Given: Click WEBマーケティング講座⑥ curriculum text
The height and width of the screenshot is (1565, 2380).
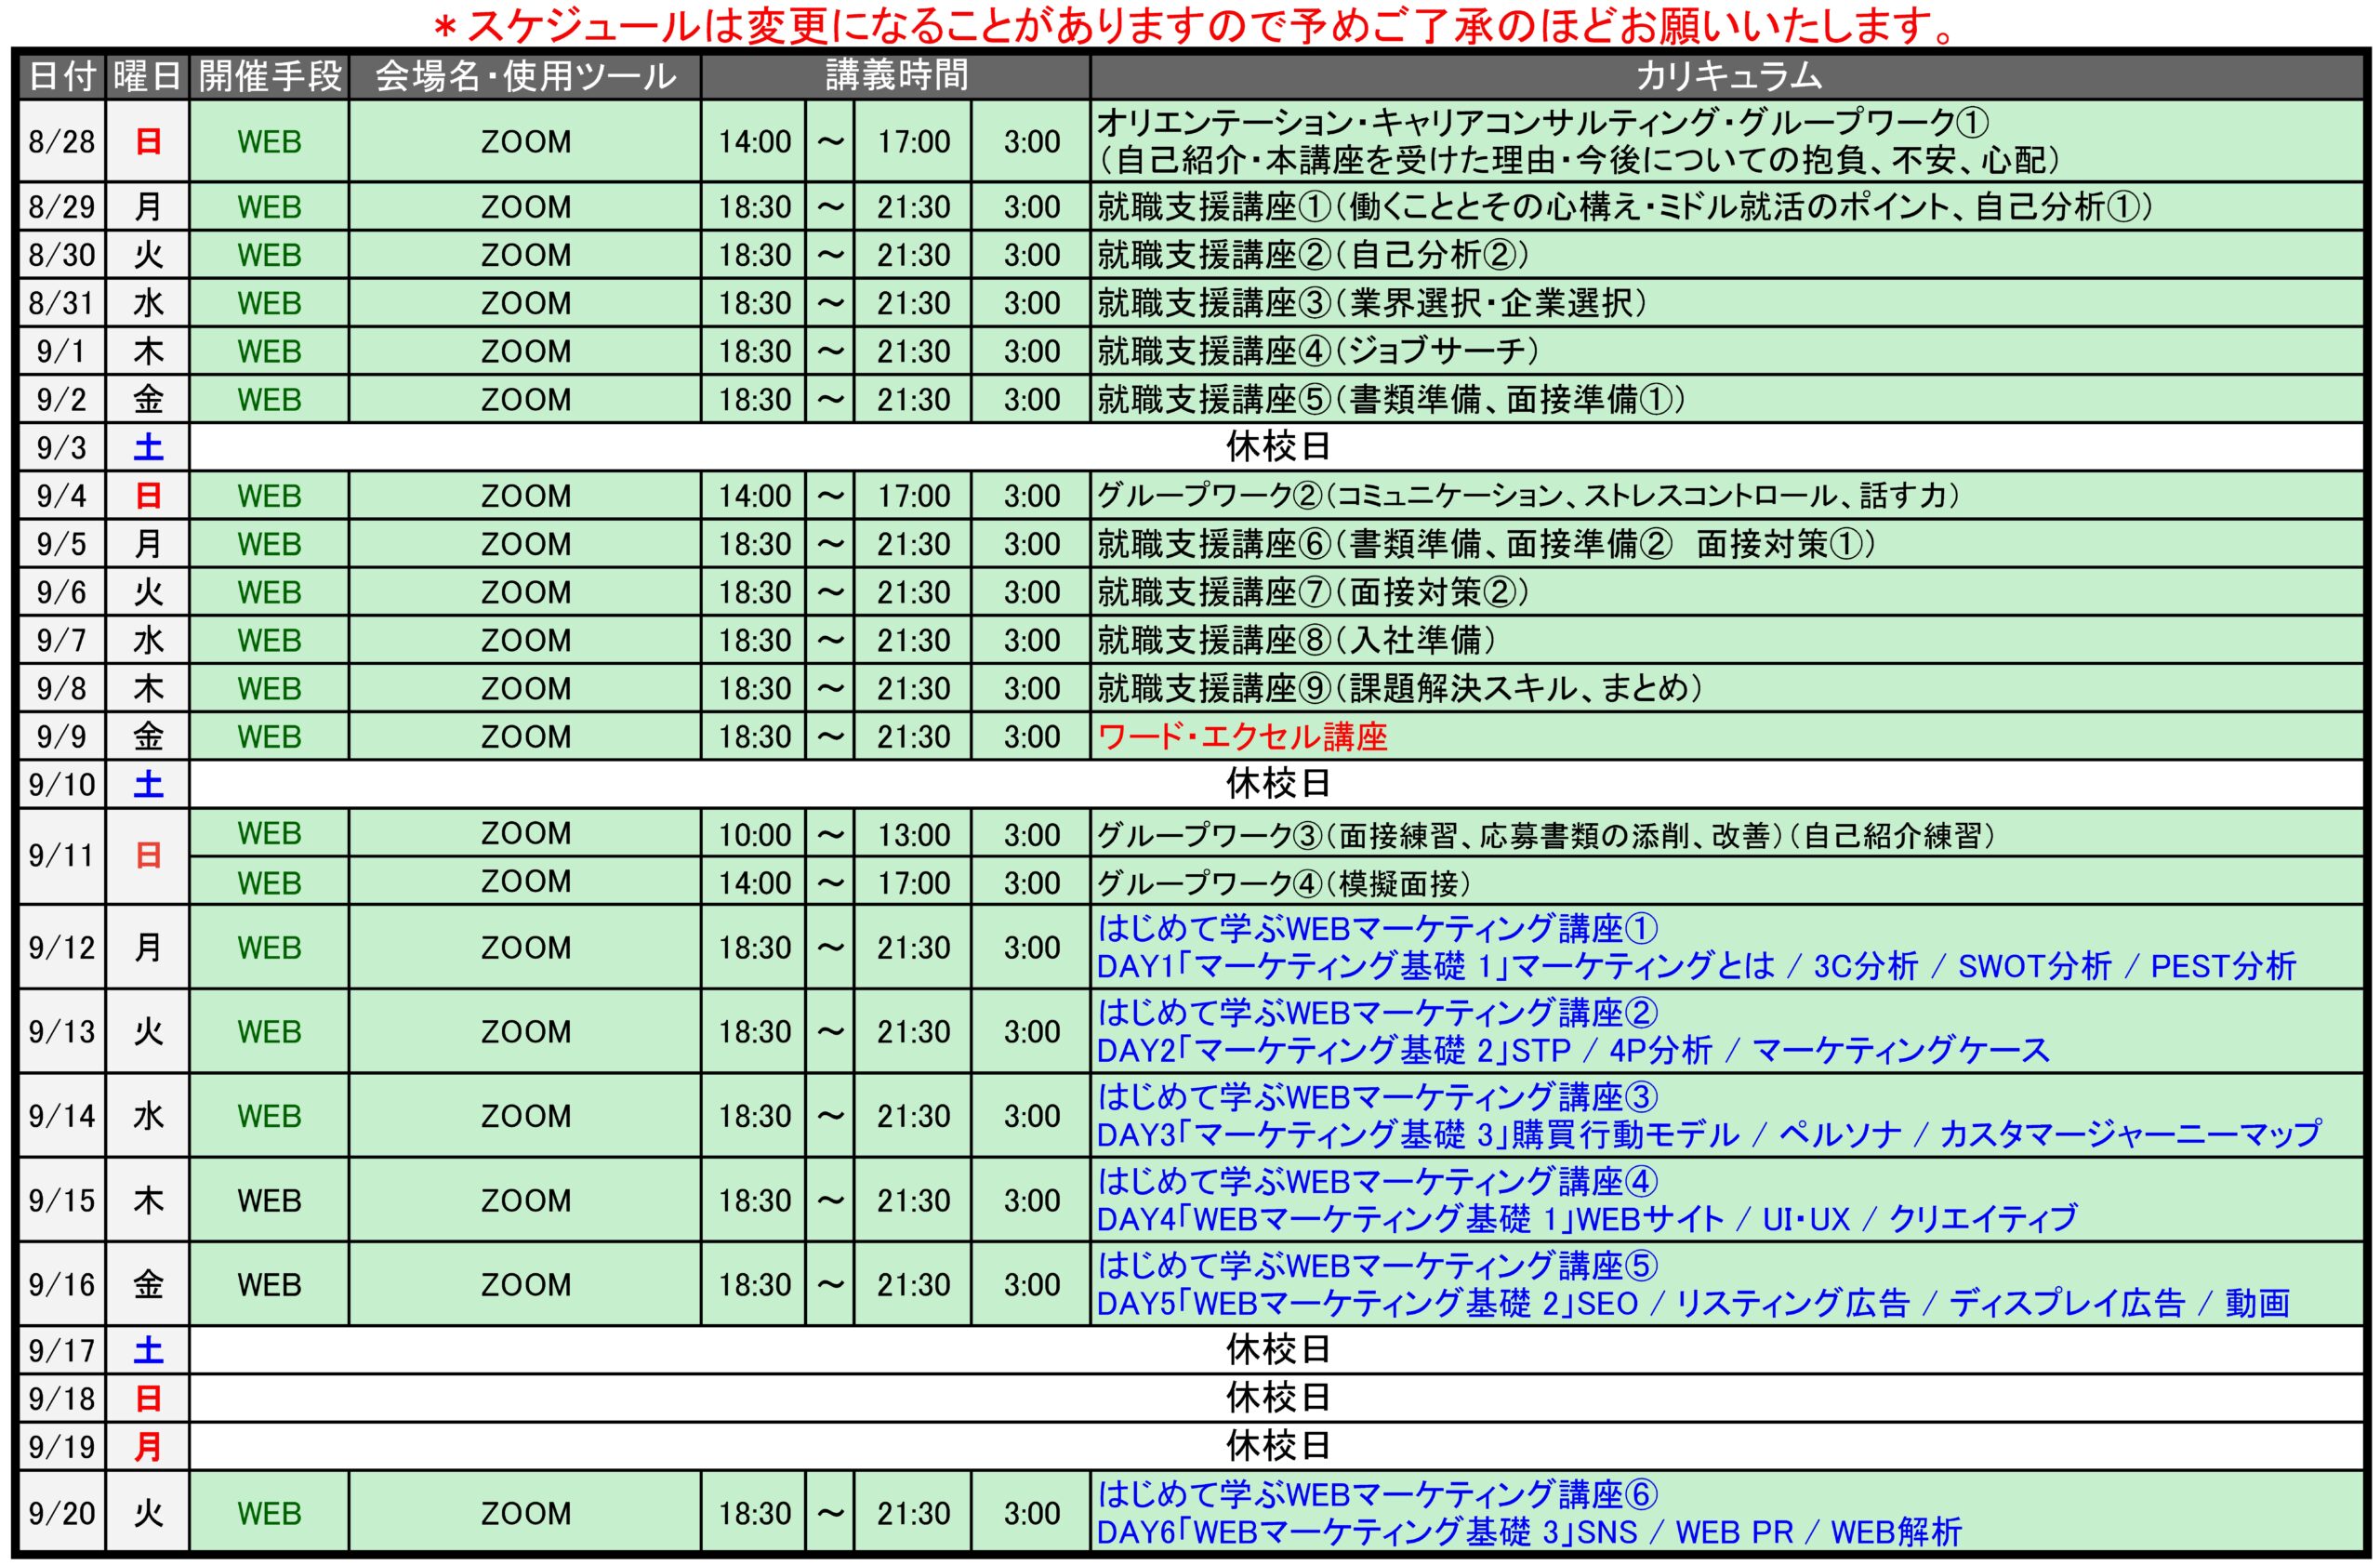Looking at the screenshot, I should click(1529, 1513).
